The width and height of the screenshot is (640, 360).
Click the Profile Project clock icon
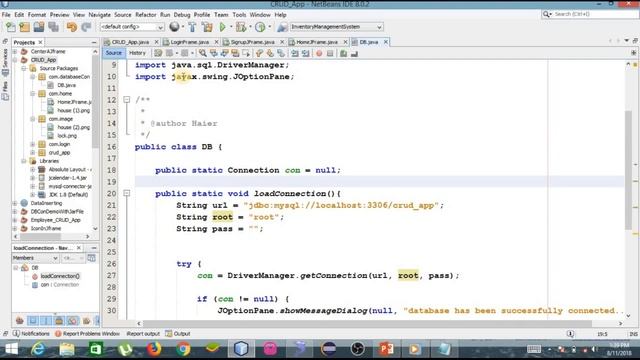tap(260, 27)
